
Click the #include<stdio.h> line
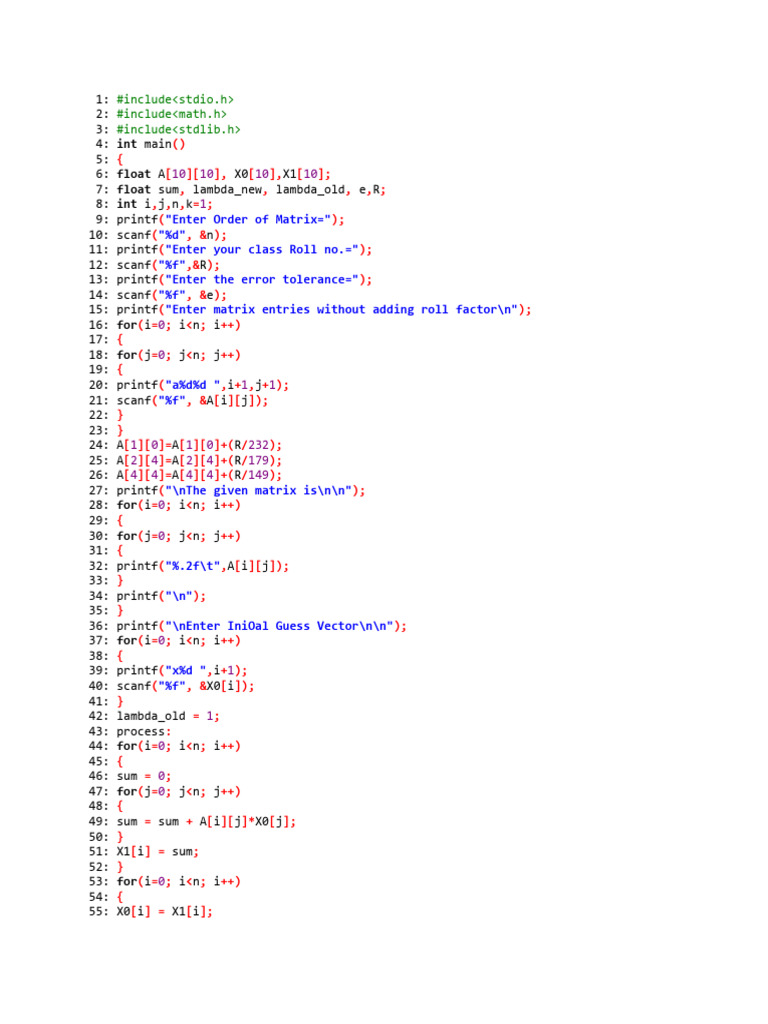click(175, 99)
